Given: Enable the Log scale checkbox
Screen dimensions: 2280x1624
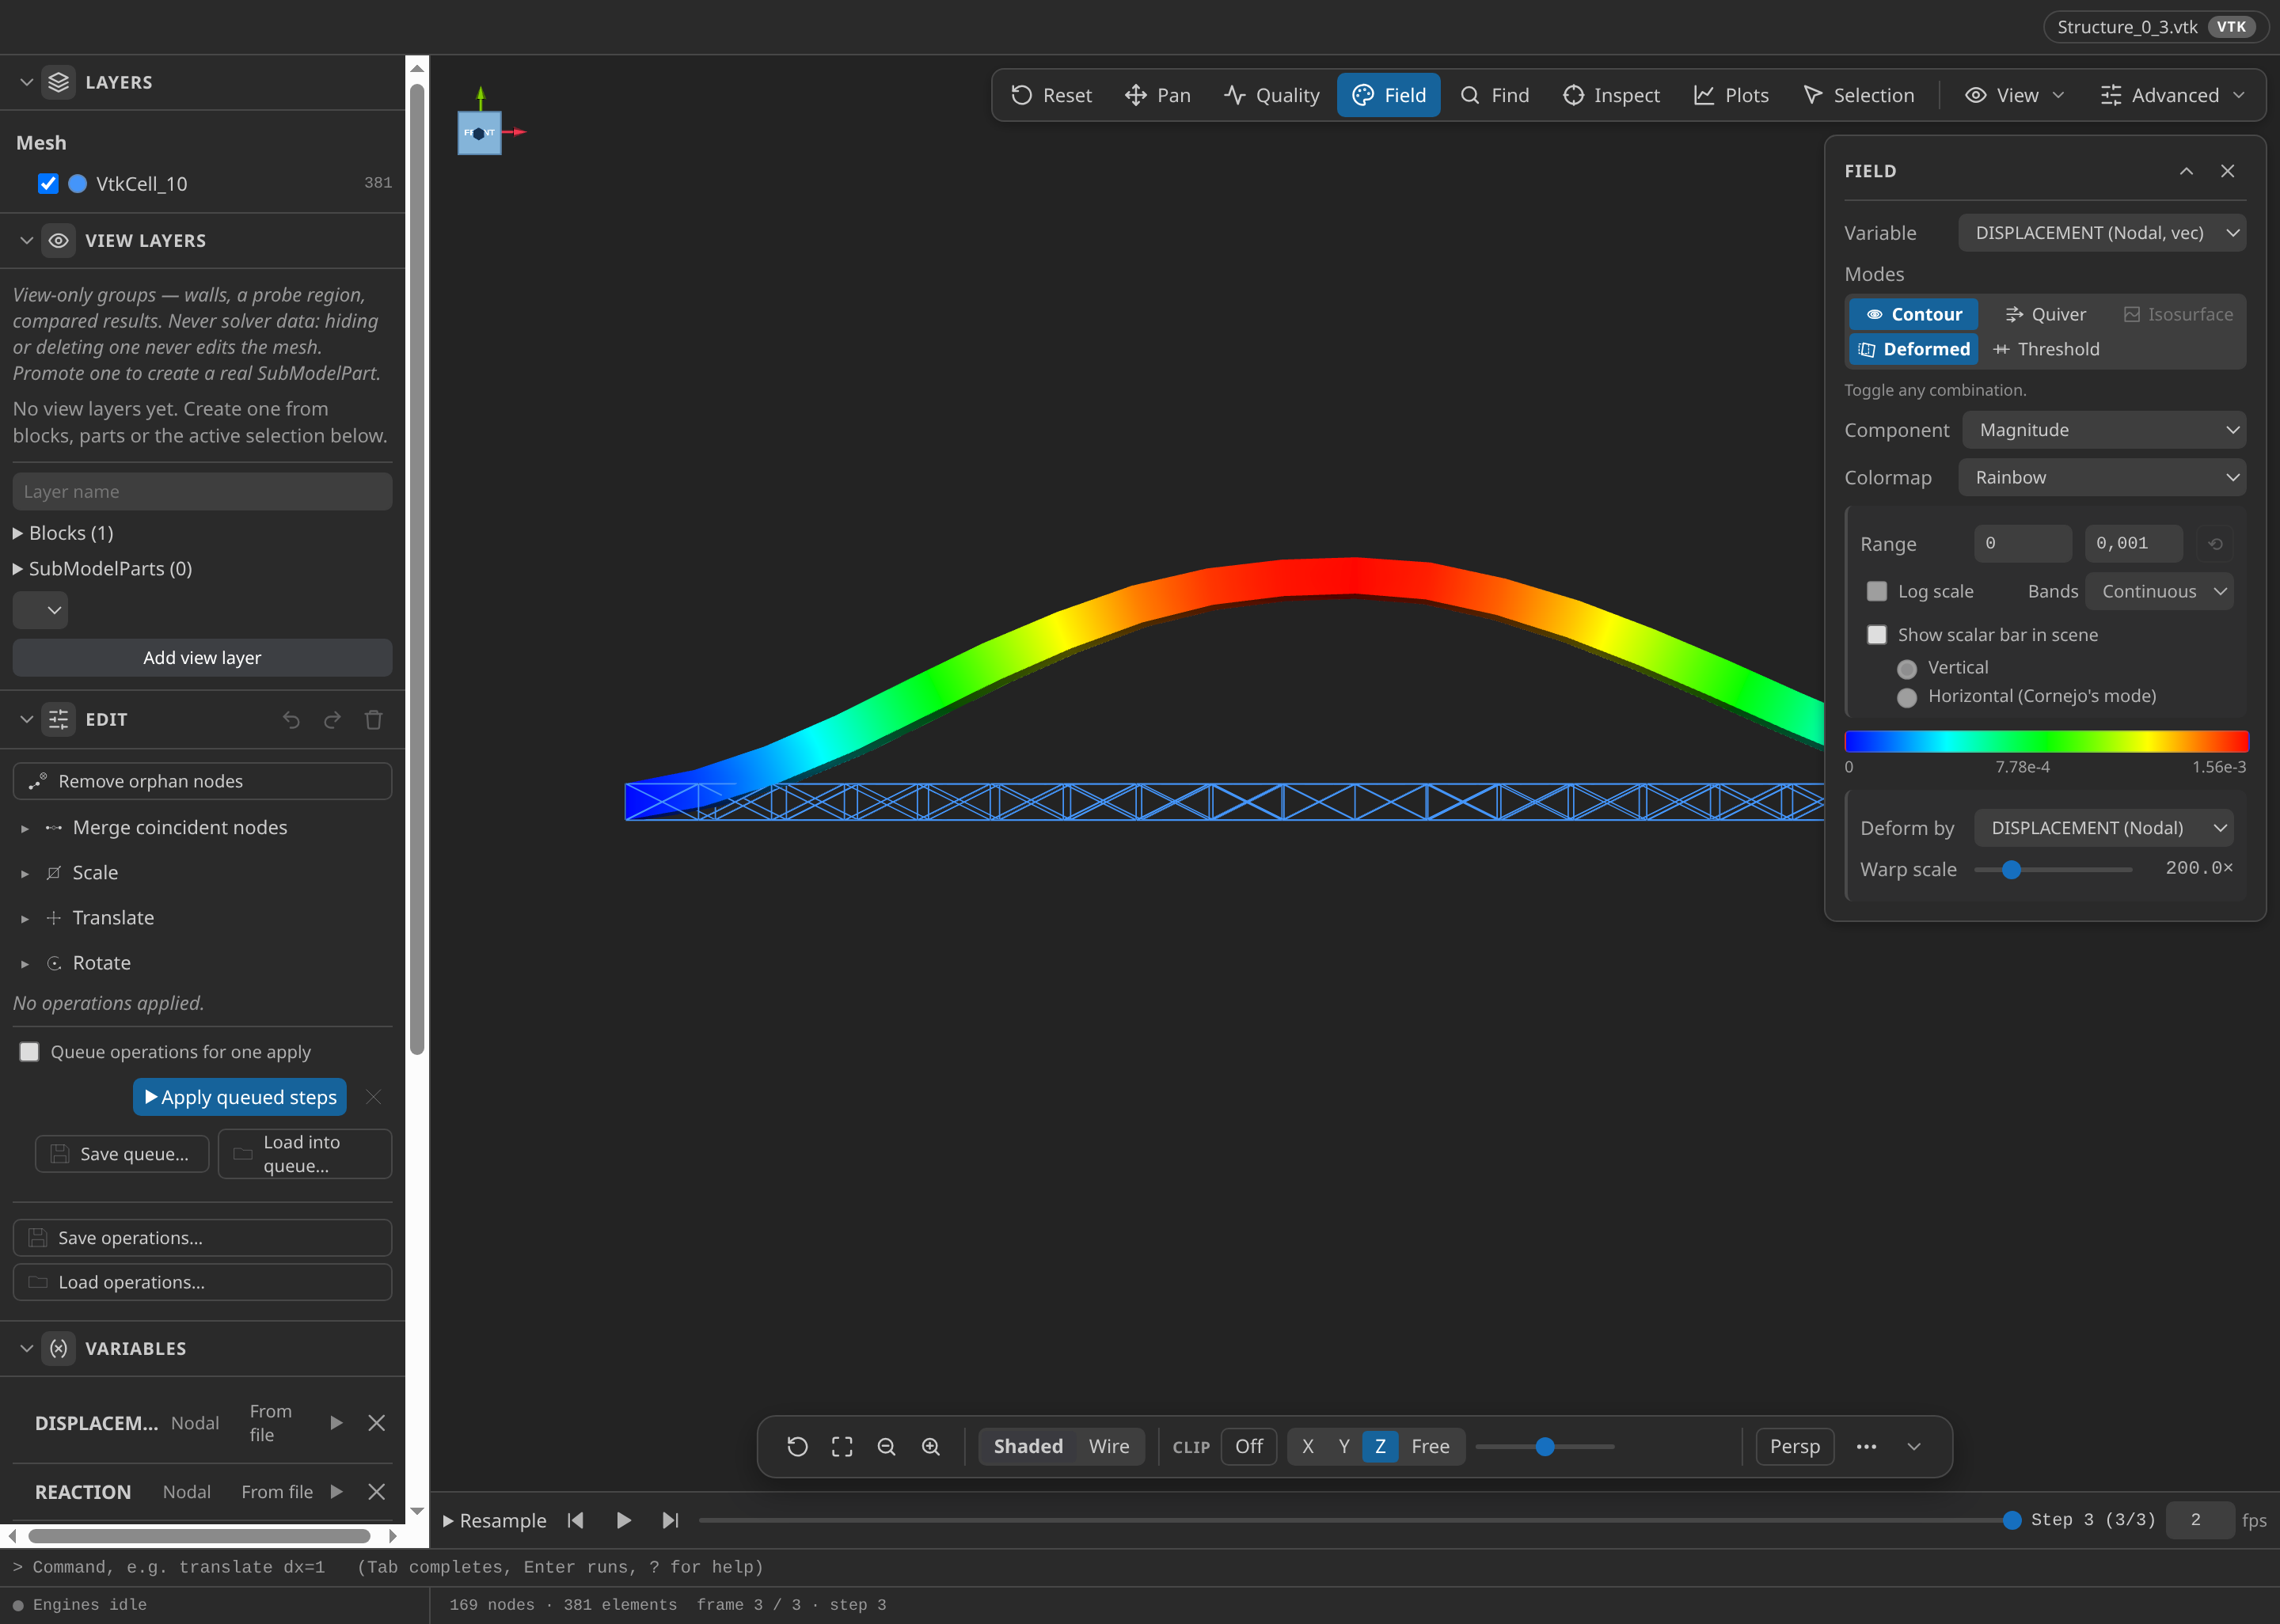Looking at the screenshot, I should 1877,591.
